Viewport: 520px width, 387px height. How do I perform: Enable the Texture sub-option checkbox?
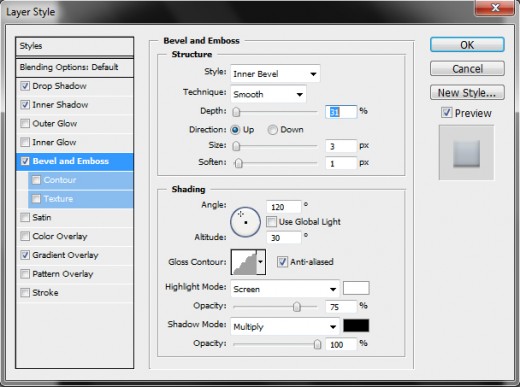coord(36,199)
